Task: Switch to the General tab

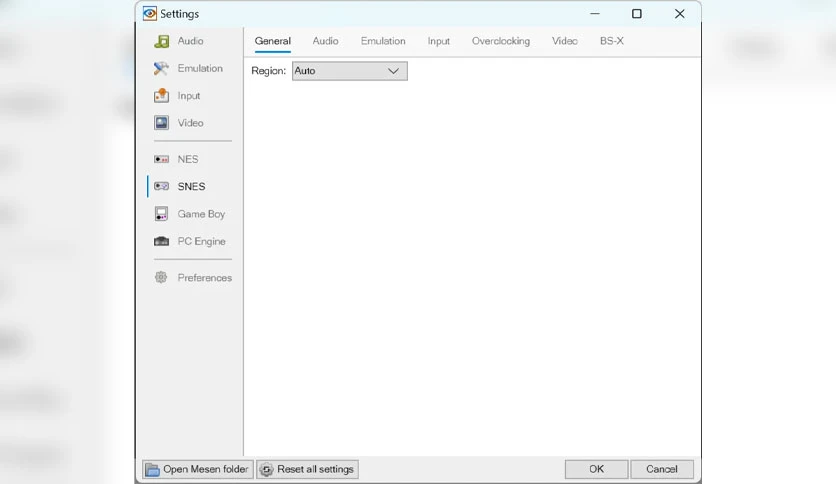Action: (272, 41)
